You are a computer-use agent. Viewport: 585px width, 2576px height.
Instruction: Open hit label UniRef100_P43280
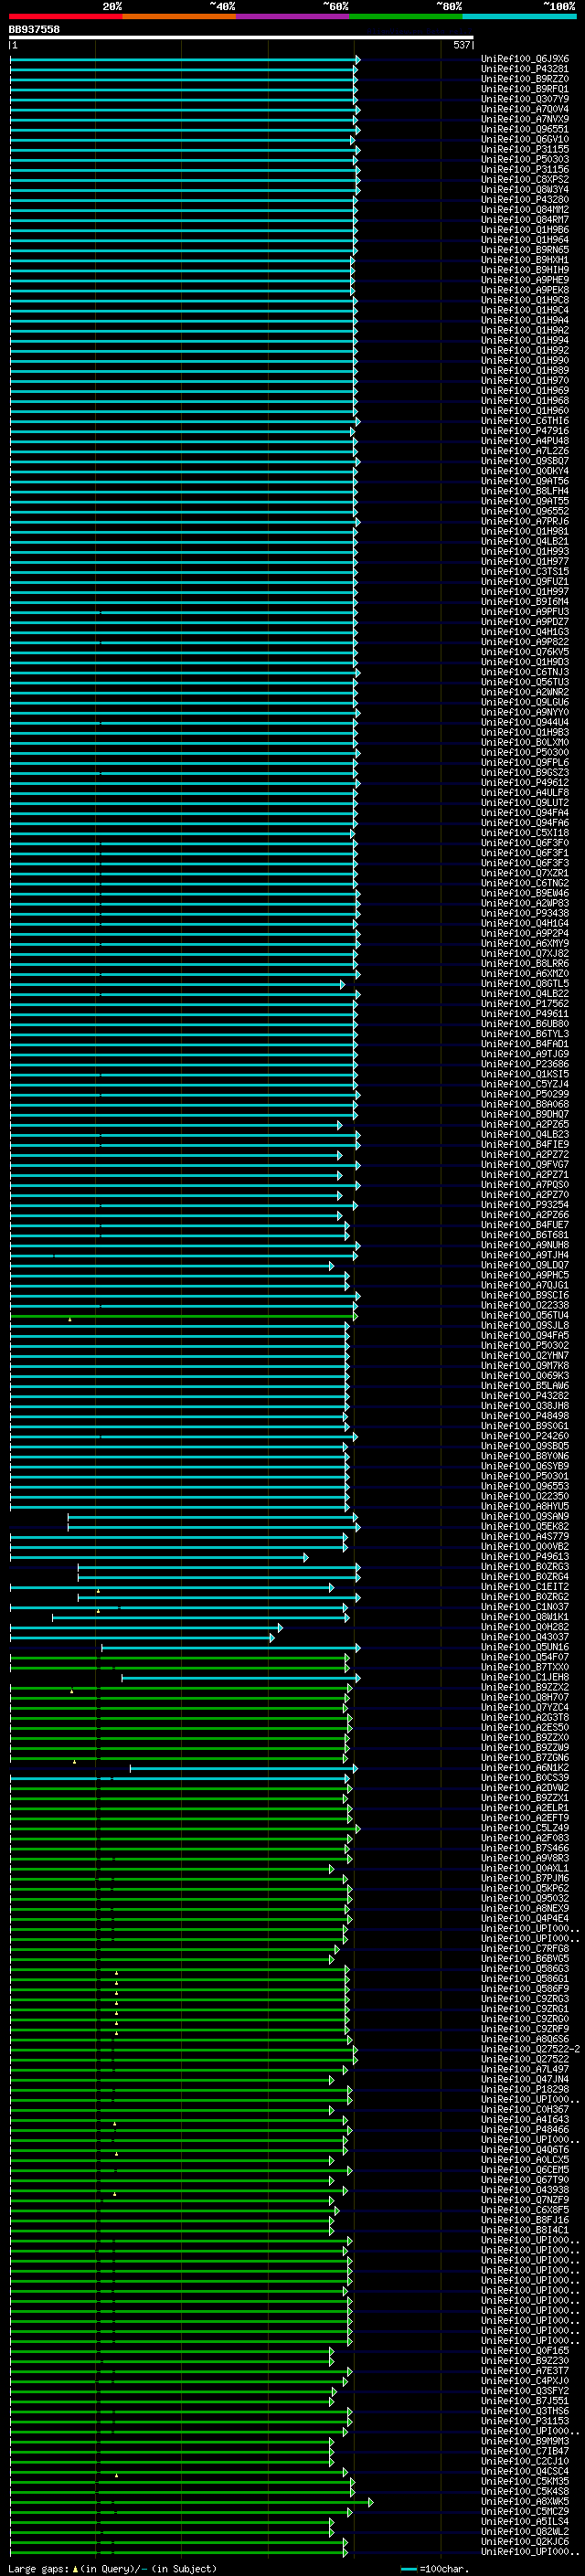coord(525,200)
